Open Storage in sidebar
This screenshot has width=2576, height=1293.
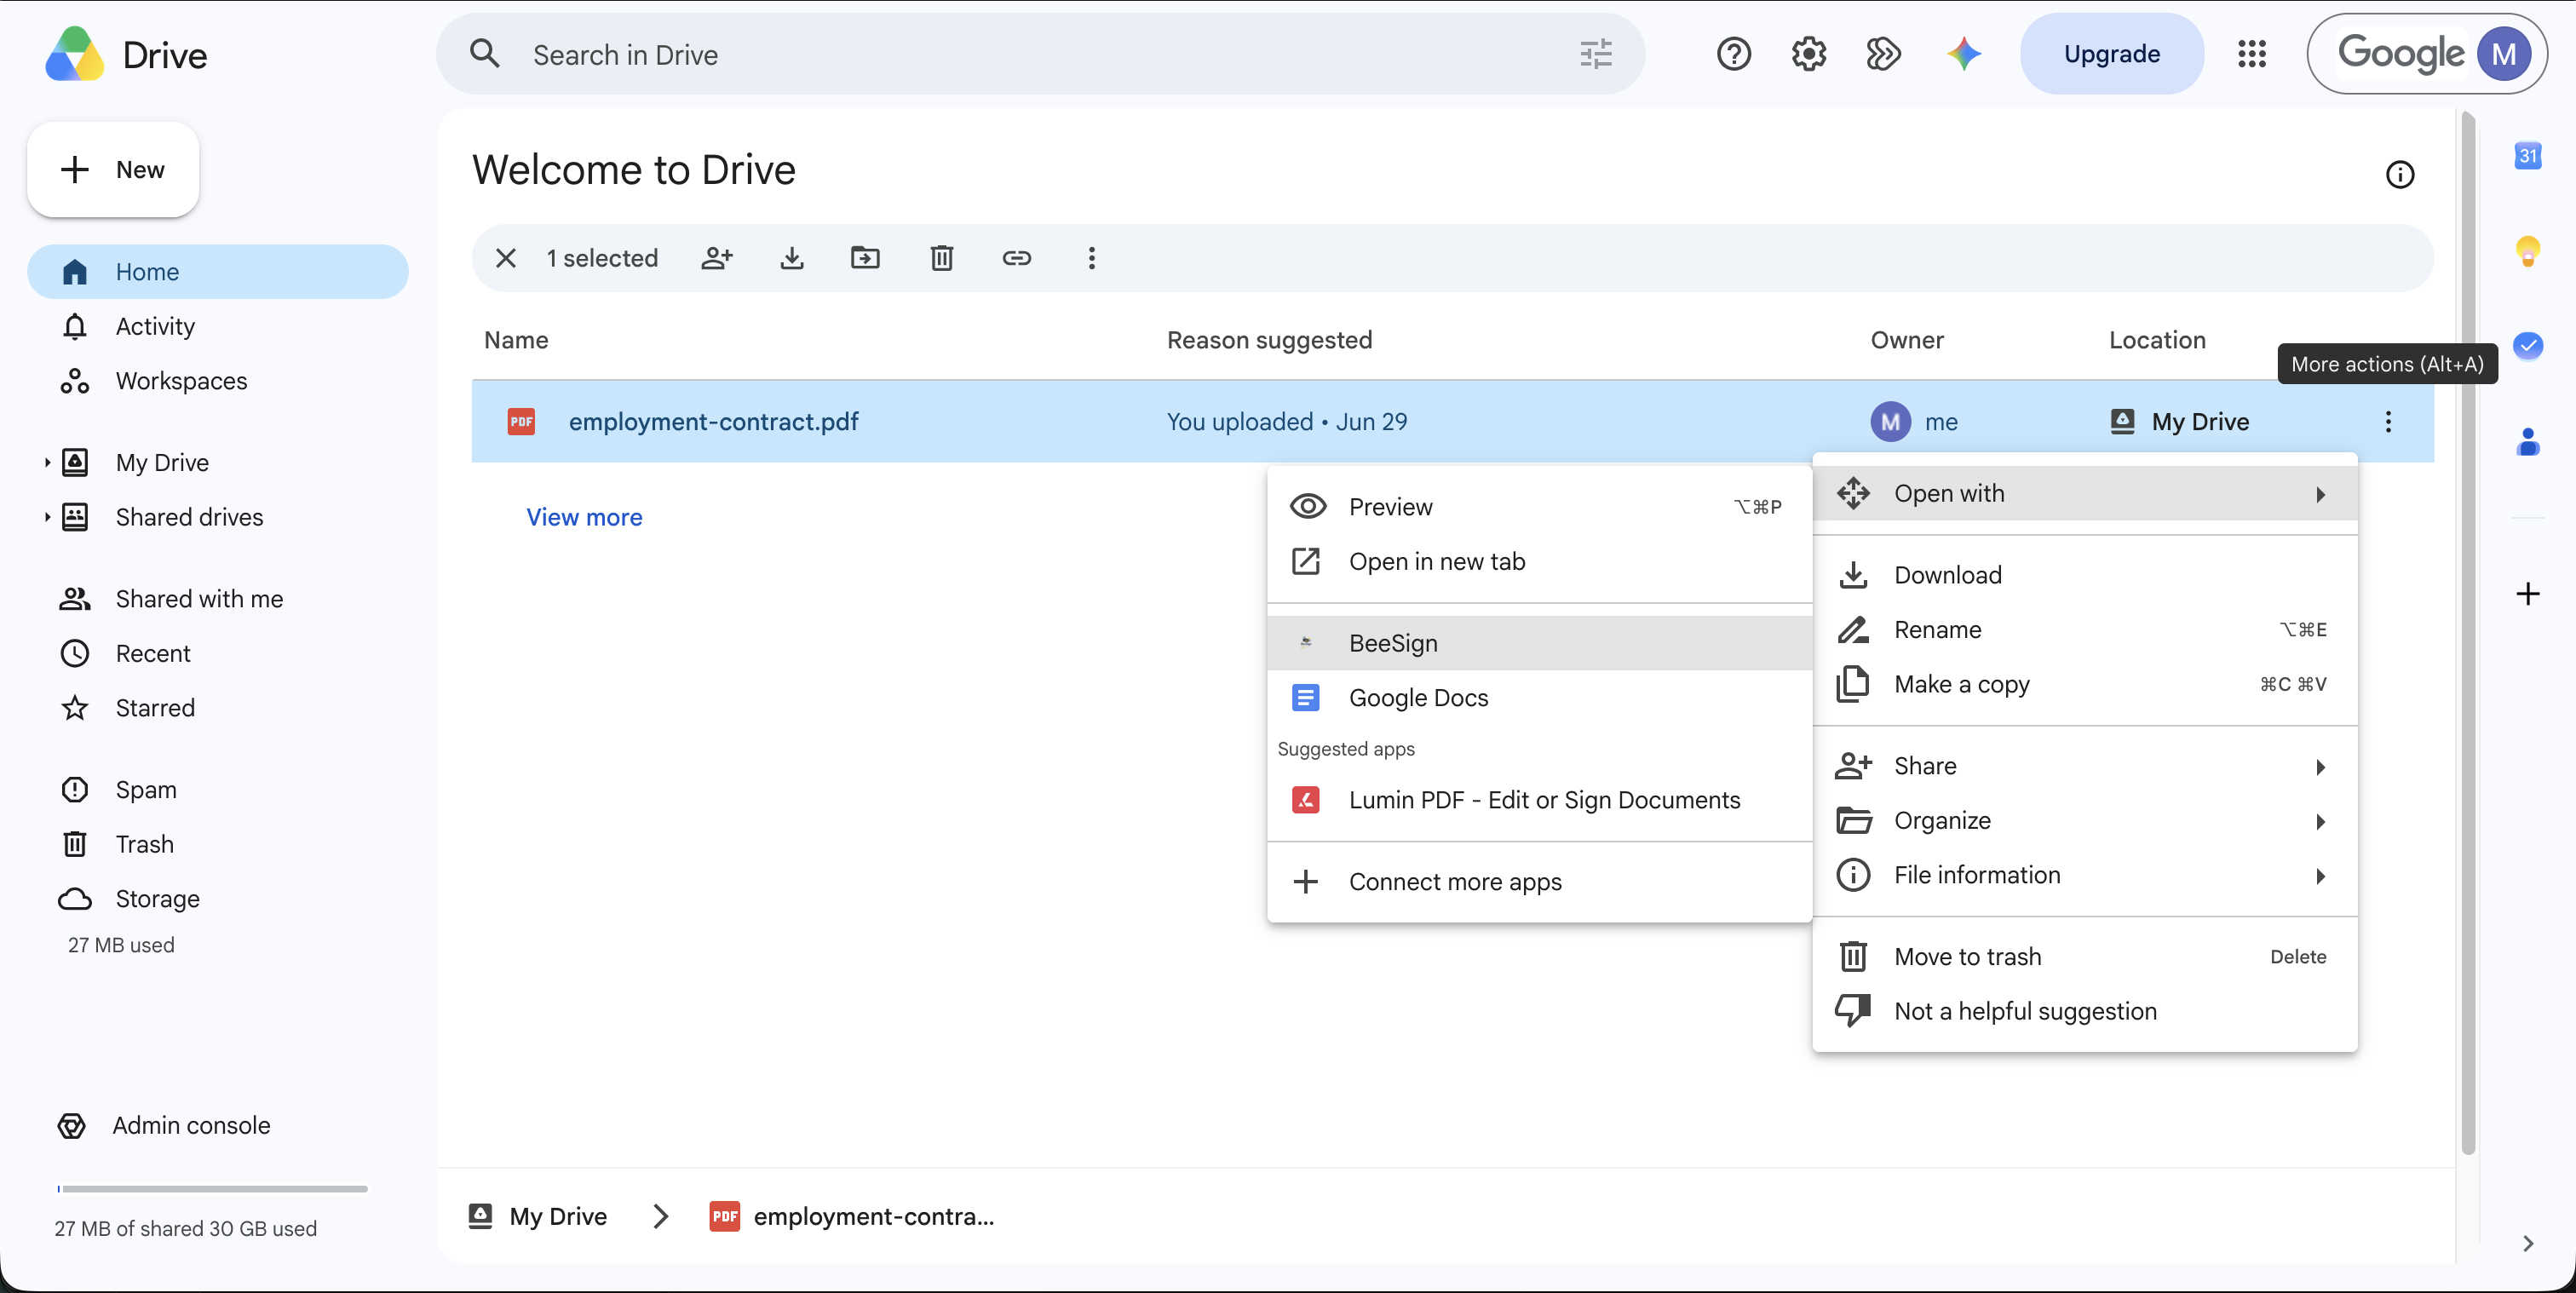pos(218,899)
